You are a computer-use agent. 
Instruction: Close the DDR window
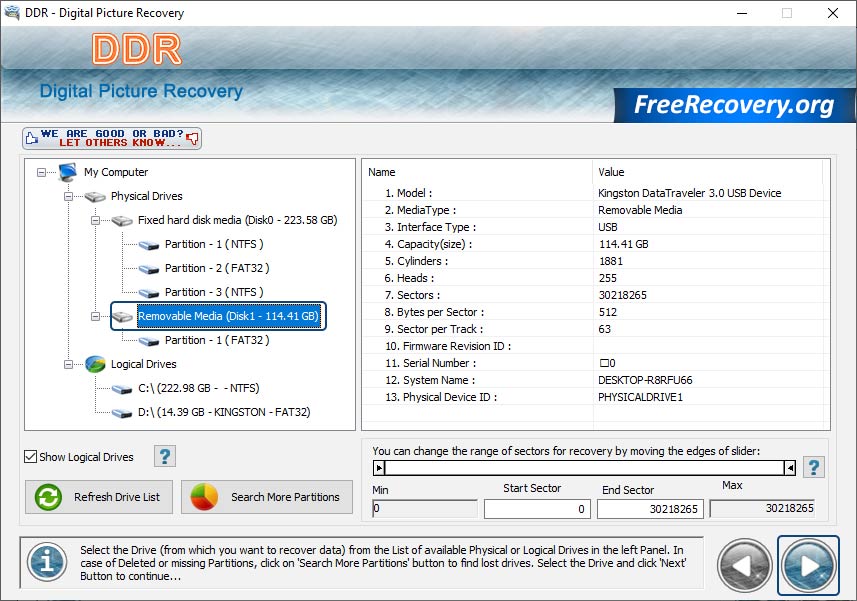tap(832, 13)
